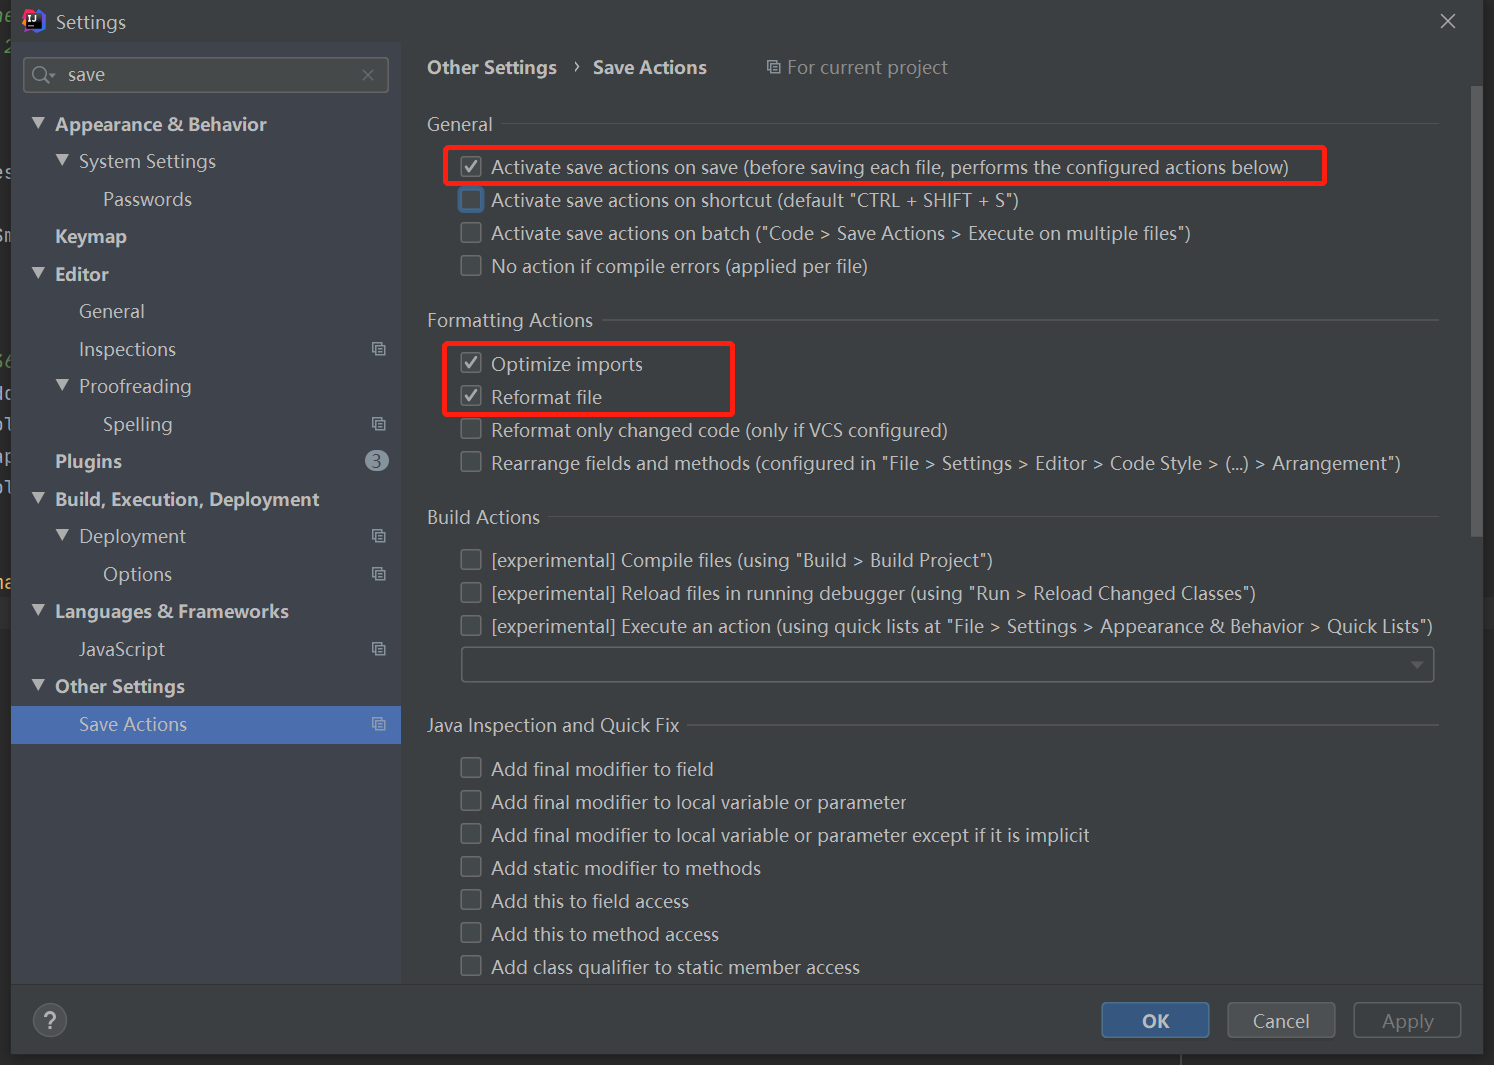Toggle the Reformat file checkbox
1494x1065 pixels.
(471, 396)
